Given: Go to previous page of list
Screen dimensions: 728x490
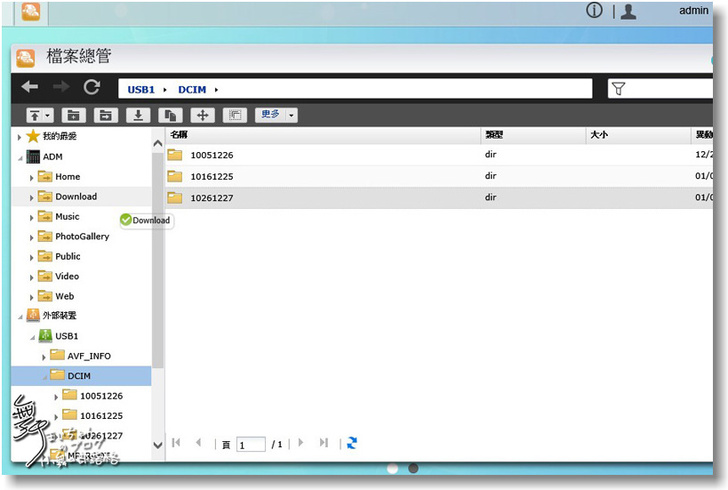Looking at the screenshot, I should pos(199,443).
